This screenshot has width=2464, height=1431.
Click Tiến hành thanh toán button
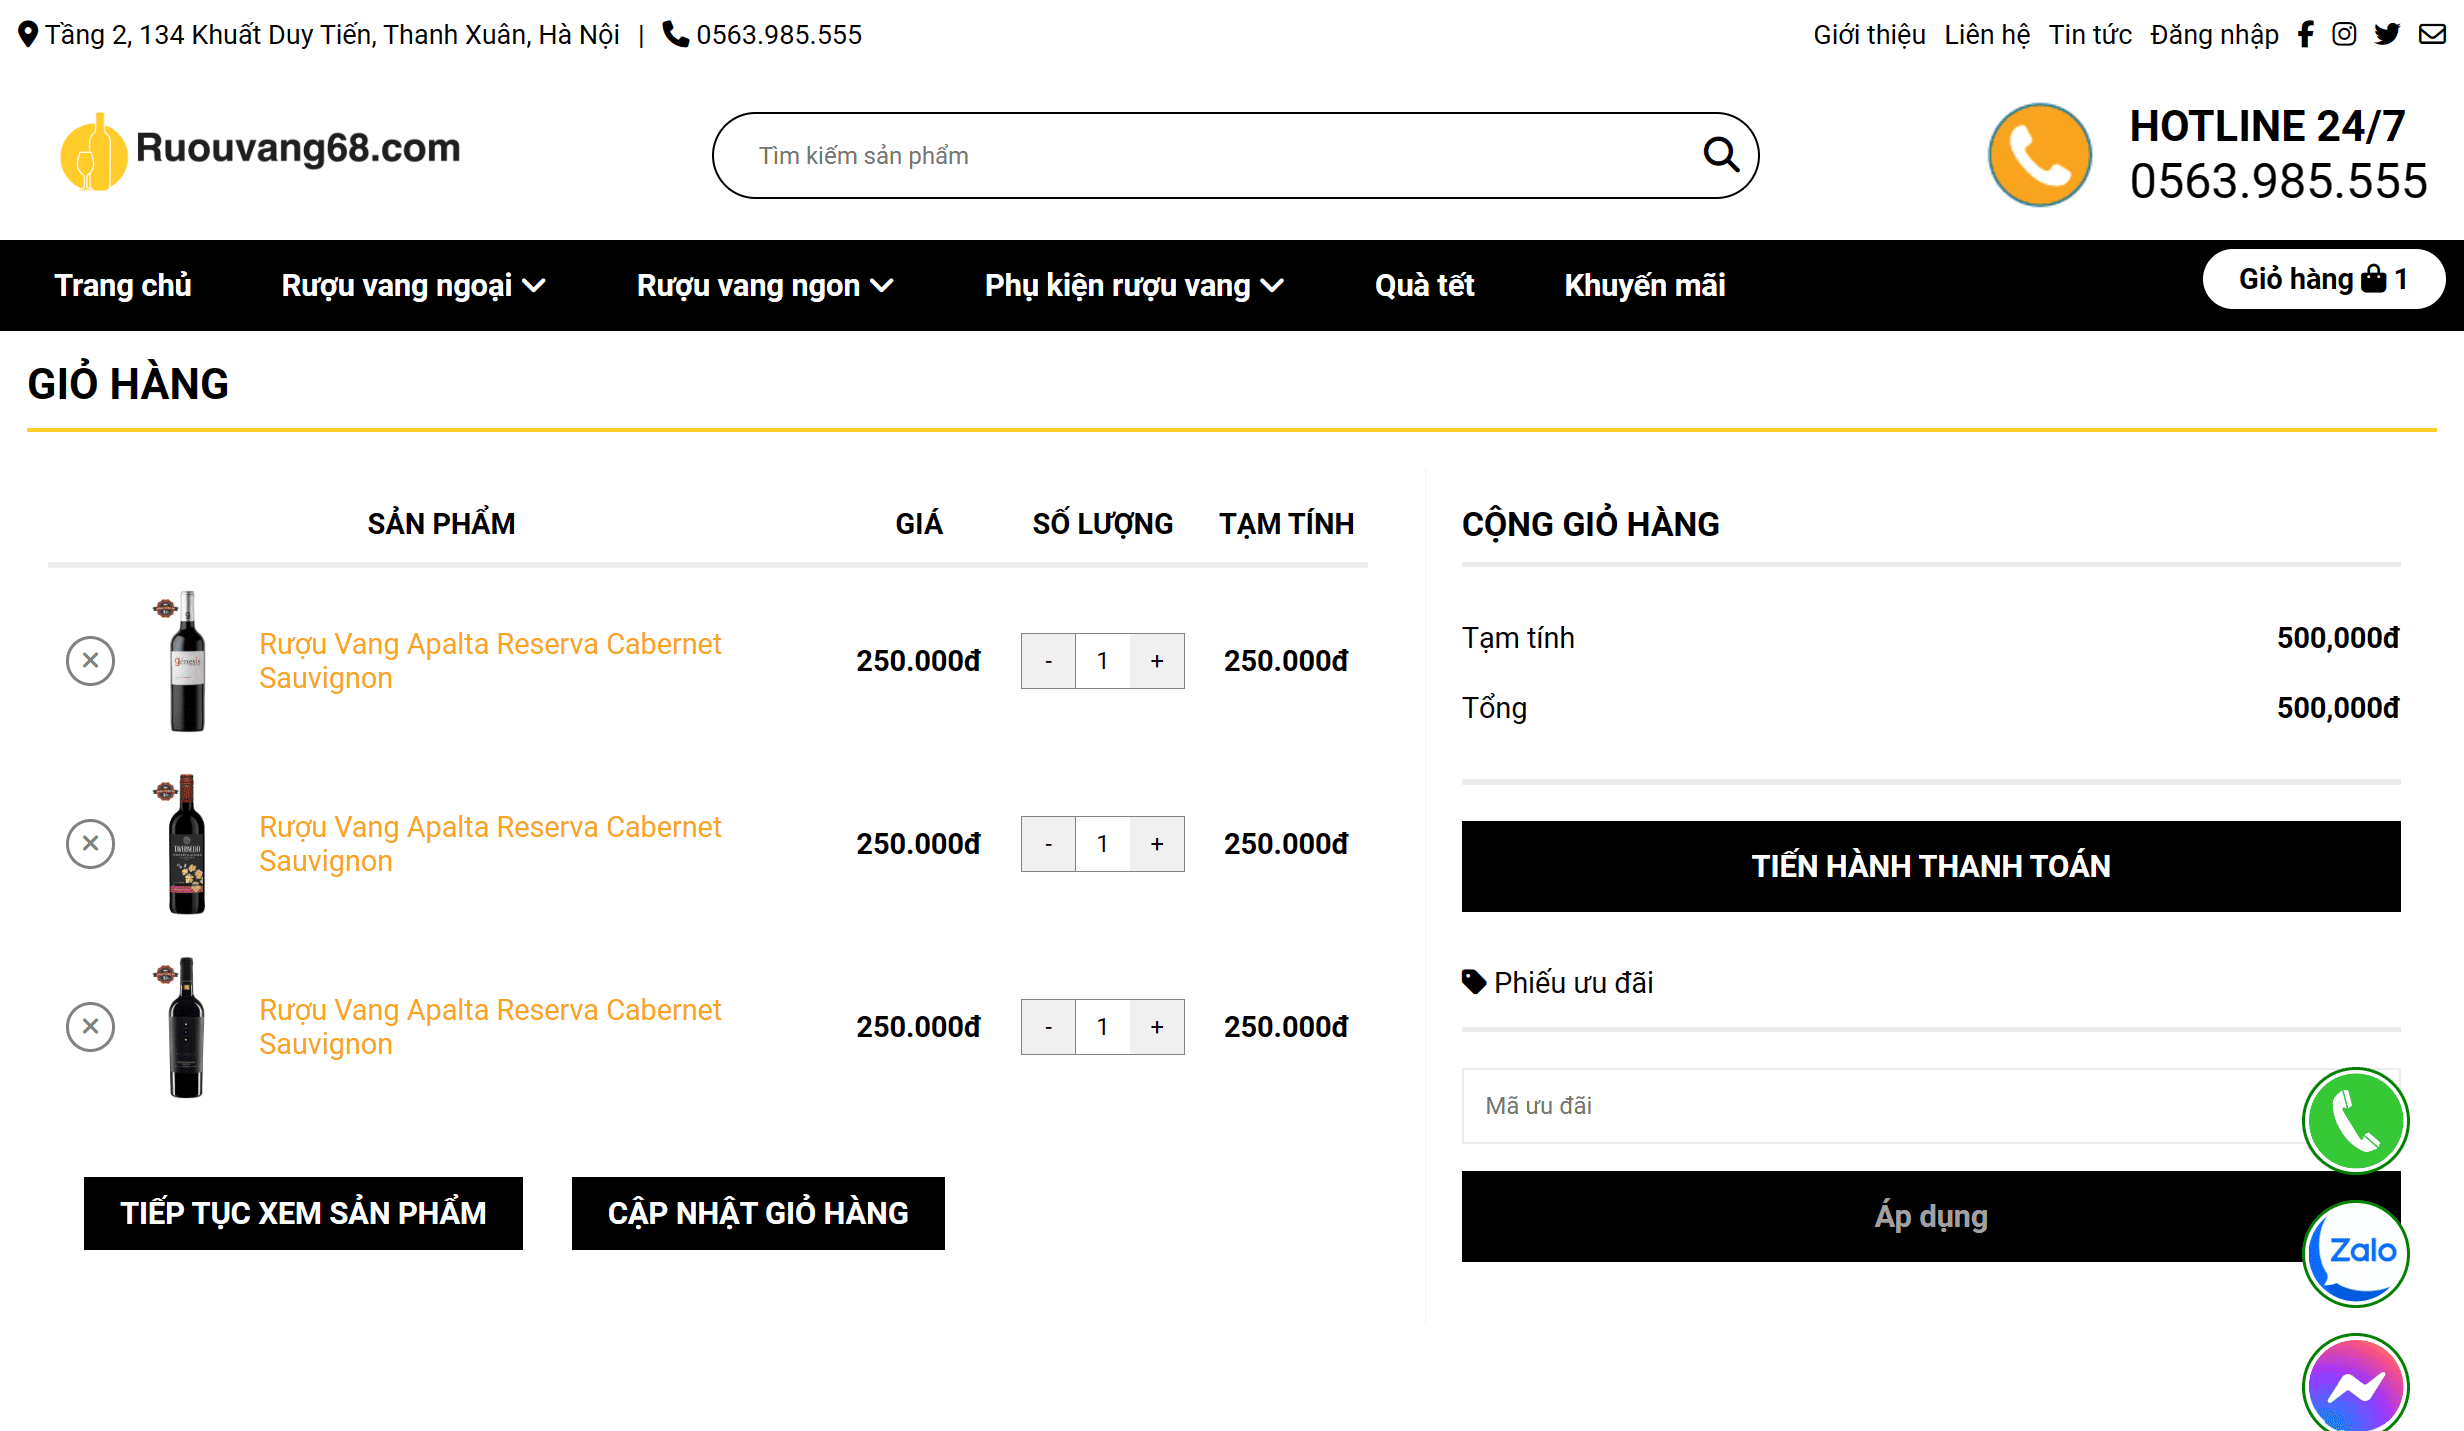coord(1930,866)
